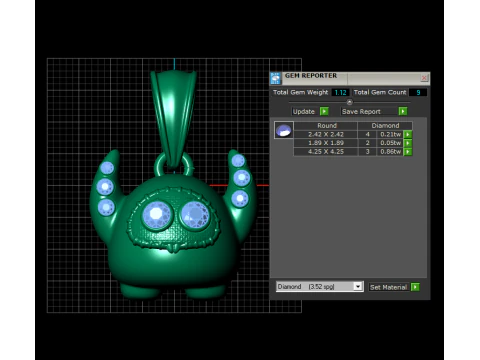Open the Diamond material dropdown
480x360 pixels.
358,287
